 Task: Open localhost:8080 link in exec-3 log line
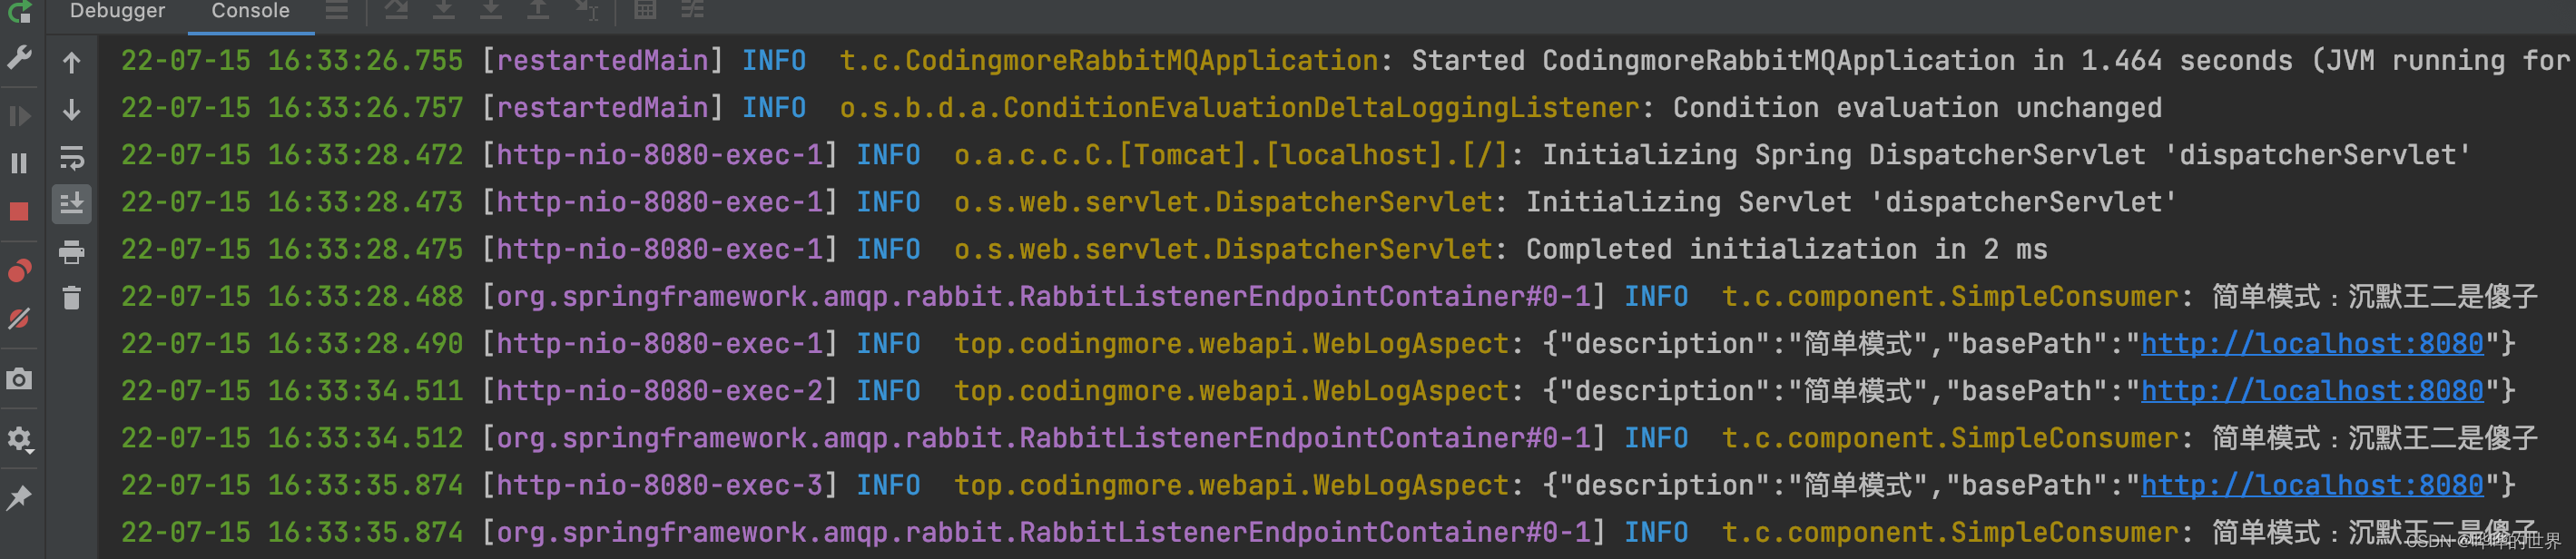[2311, 486]
